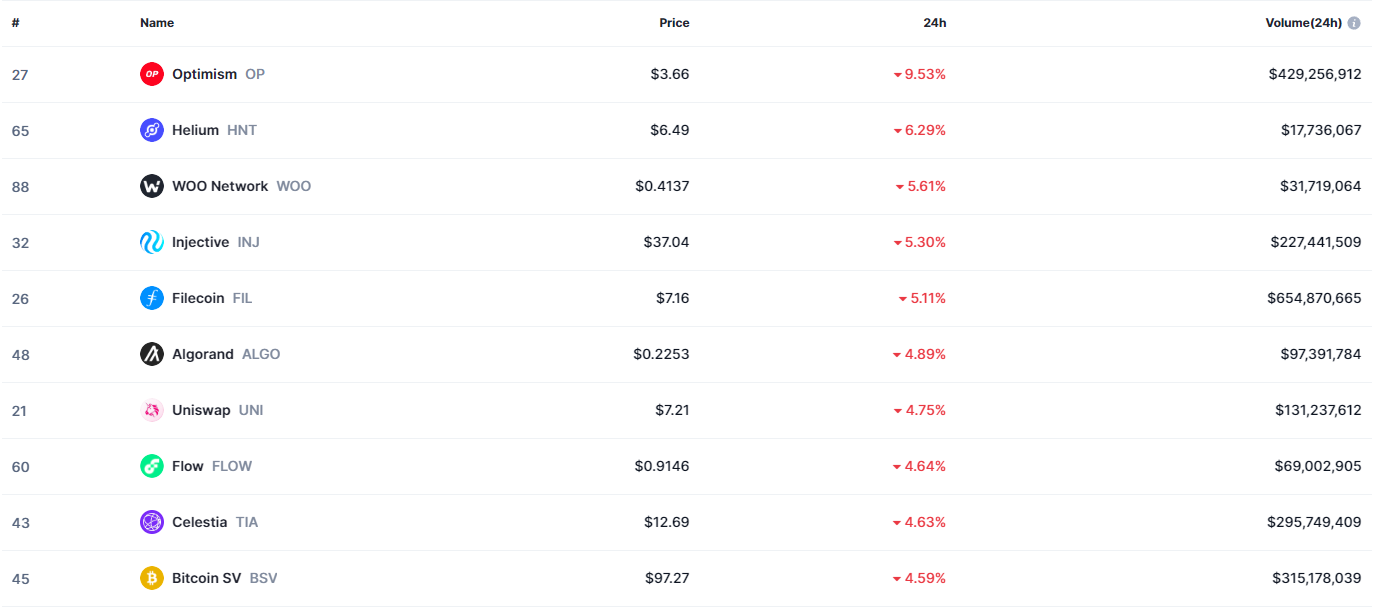Click the Optimism coin logo icon
The width and height of the screenshot is (1393, 611).
pyautogui.click(x=151, y=74)
